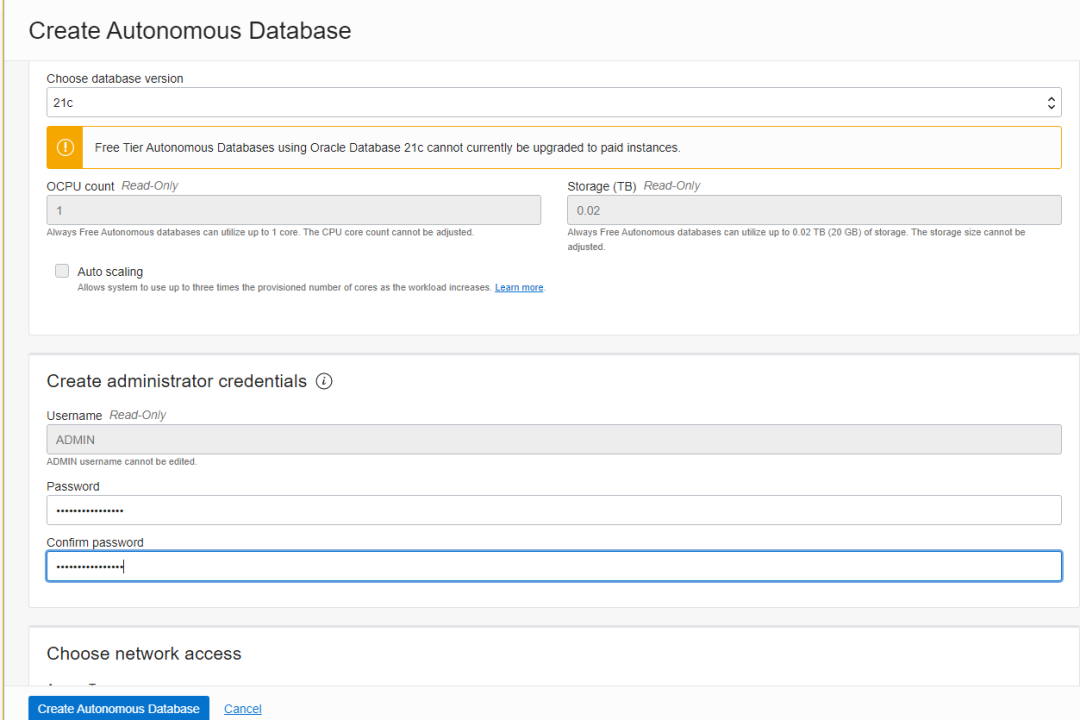Click the Auto scaling label text

pos(110,272)
